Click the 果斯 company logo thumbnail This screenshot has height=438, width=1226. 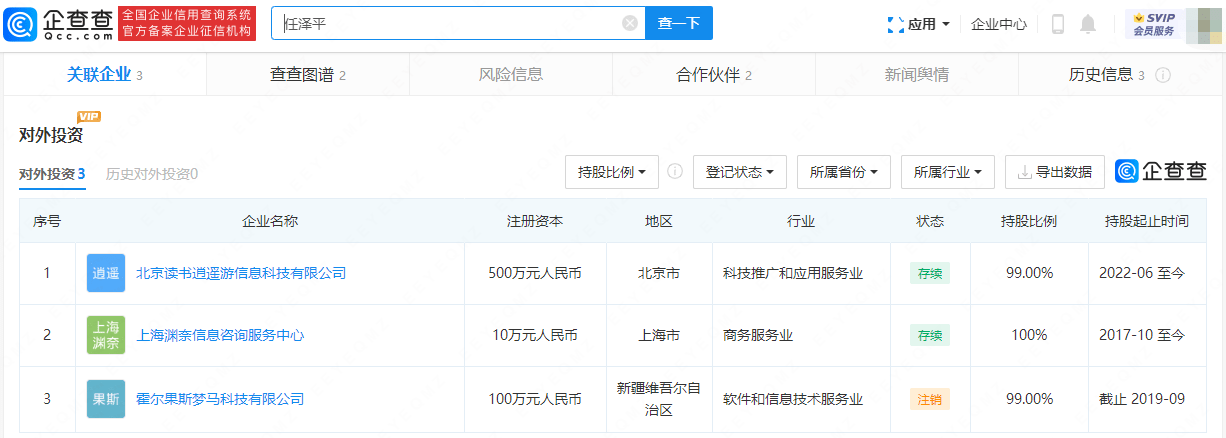point(106,399)
